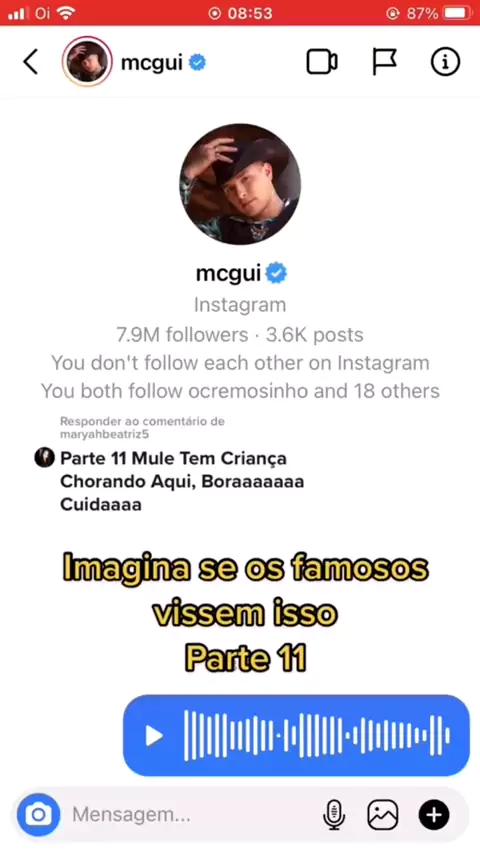Tap the microphone to record audio
The height and width of the screenshot is (852, 480).
pyautogui.click(x=334, y=815)
